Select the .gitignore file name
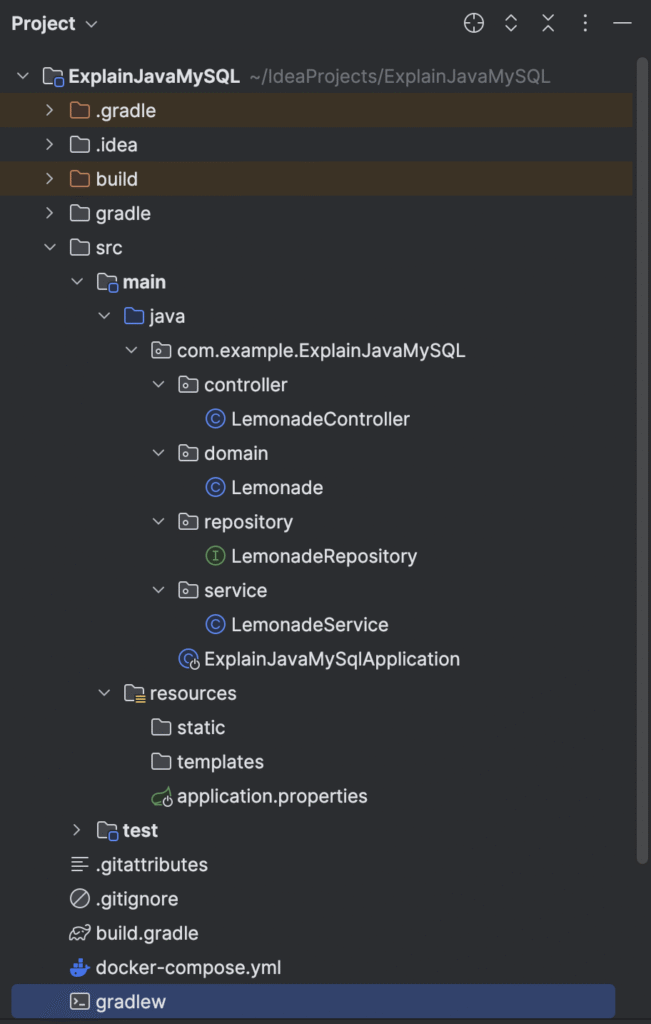 coord(137,899)
